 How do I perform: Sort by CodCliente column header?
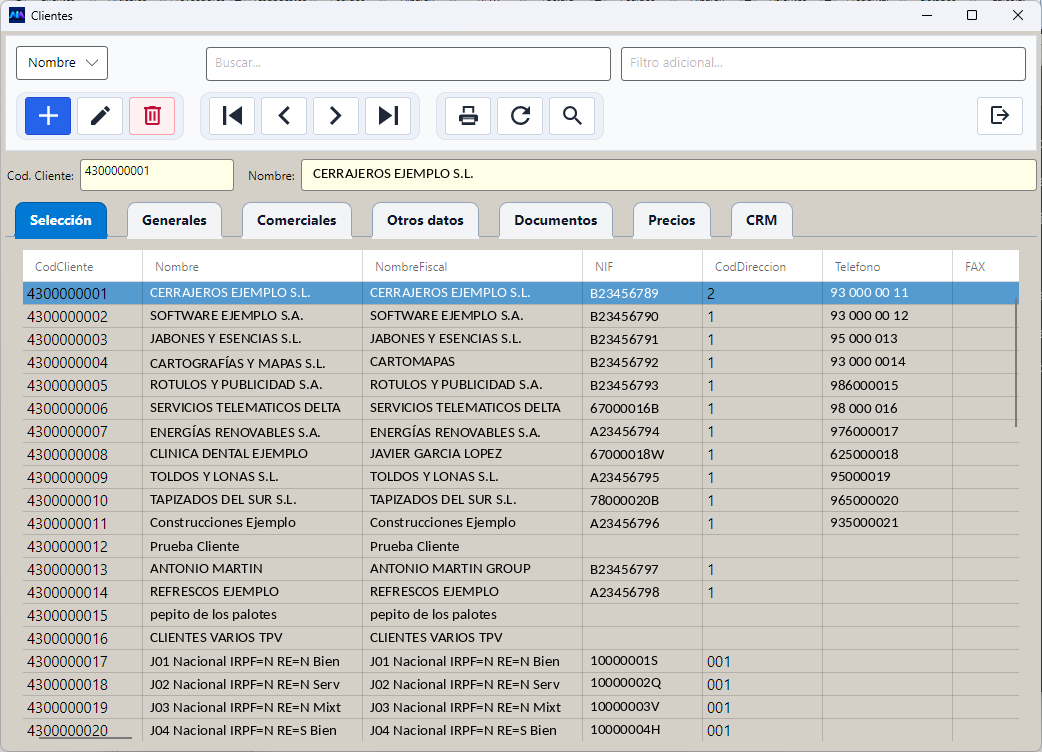[82, 266]
